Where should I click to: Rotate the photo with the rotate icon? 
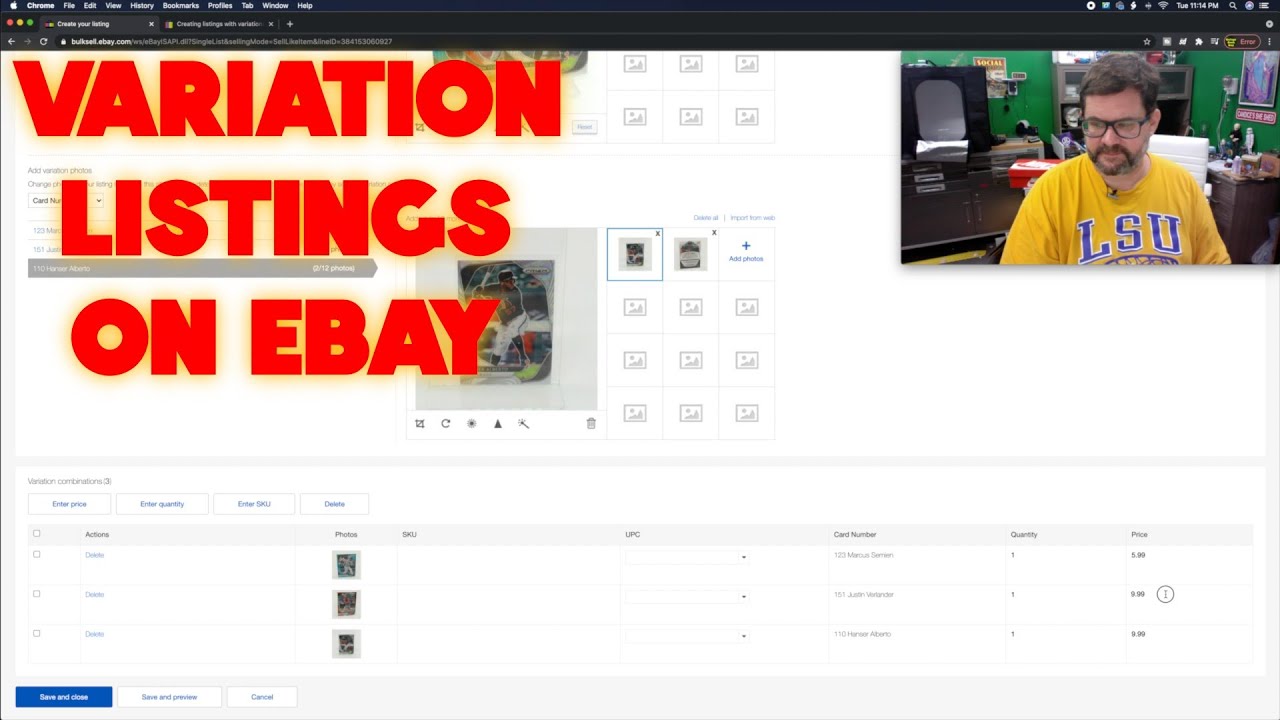tap(446, 424)
